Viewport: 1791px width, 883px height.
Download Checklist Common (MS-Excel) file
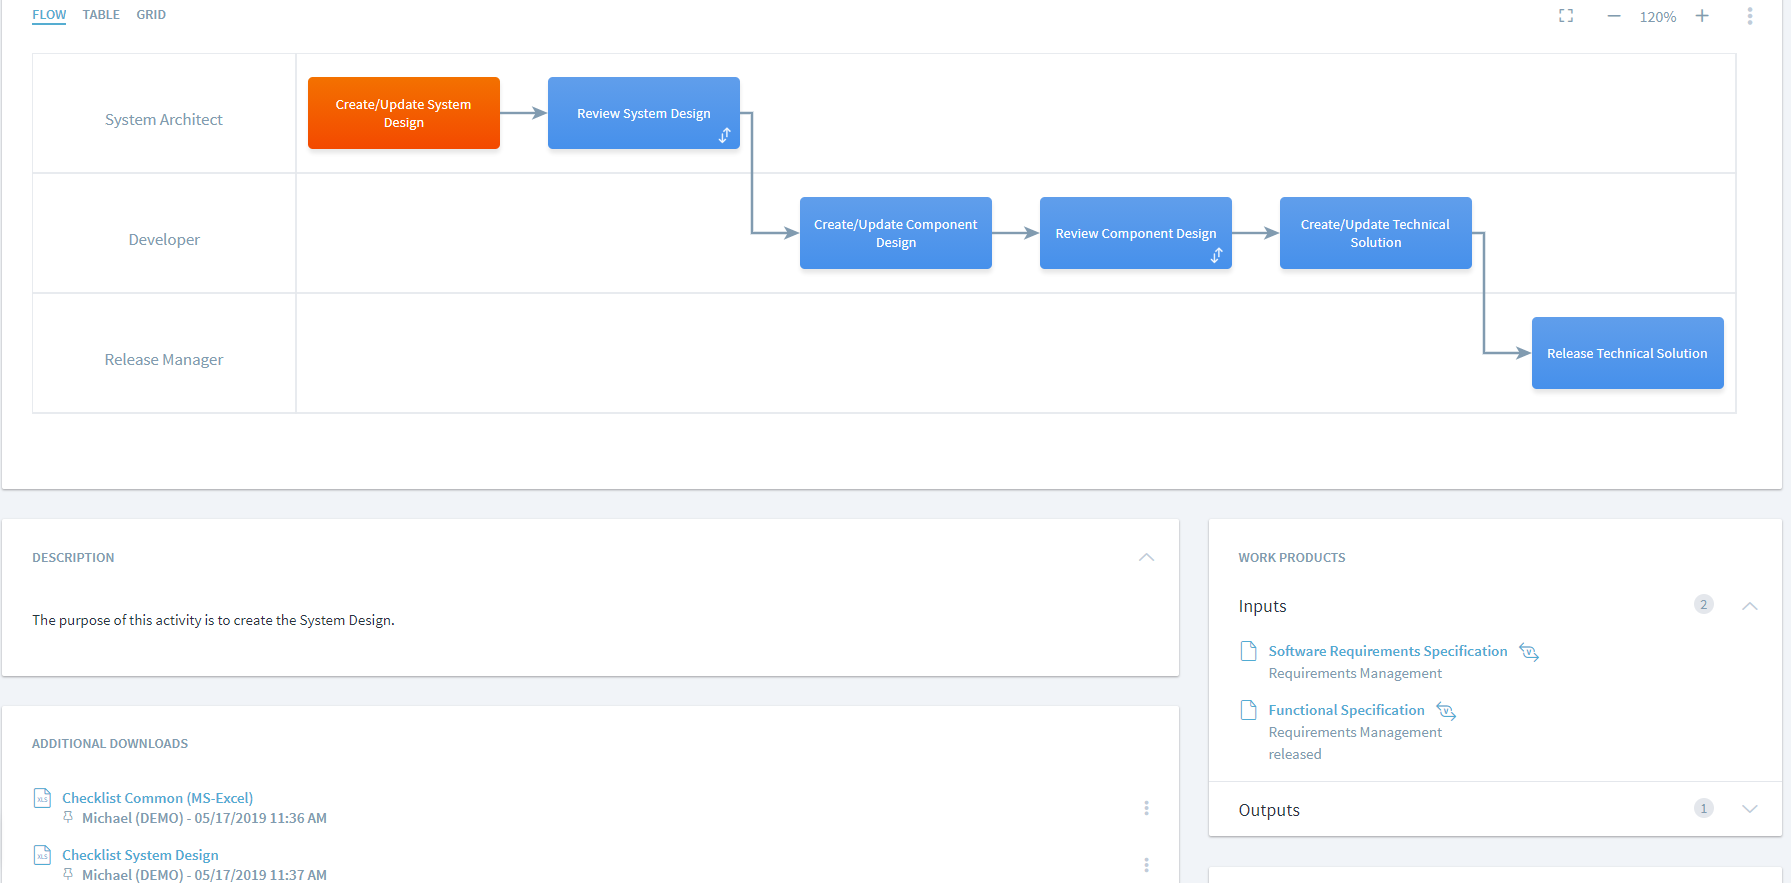157,798
